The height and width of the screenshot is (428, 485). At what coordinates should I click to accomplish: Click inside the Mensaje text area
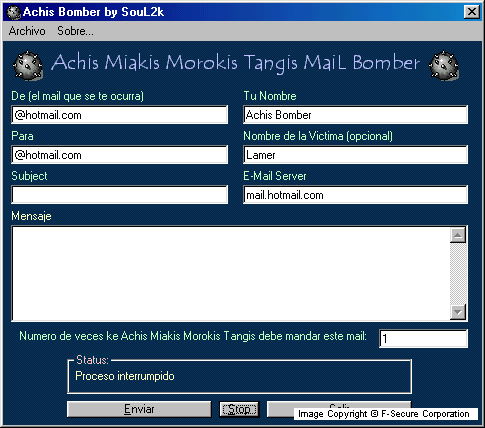pyautogui.click(x=231, y=273)
